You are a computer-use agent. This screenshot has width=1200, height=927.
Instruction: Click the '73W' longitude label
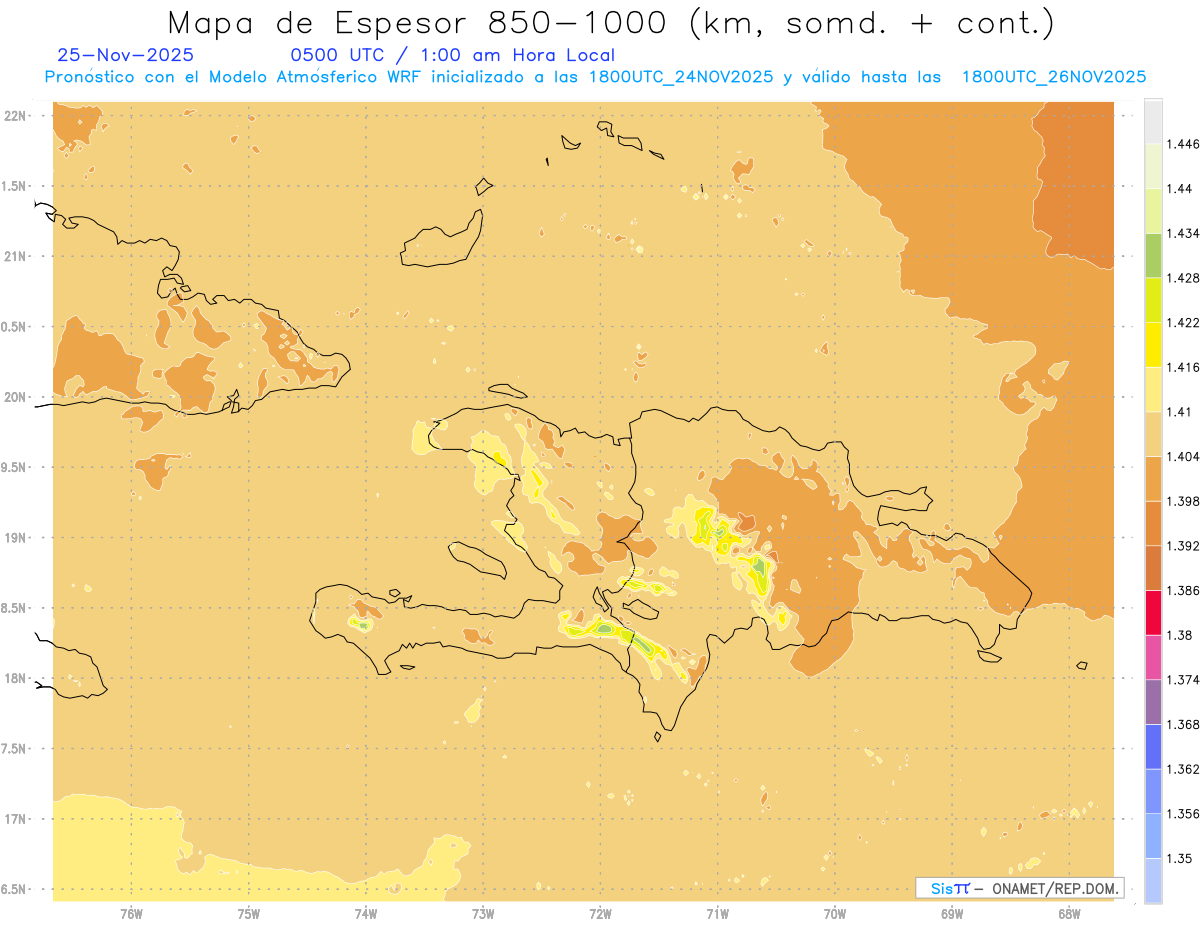click(x=483, y=914)
